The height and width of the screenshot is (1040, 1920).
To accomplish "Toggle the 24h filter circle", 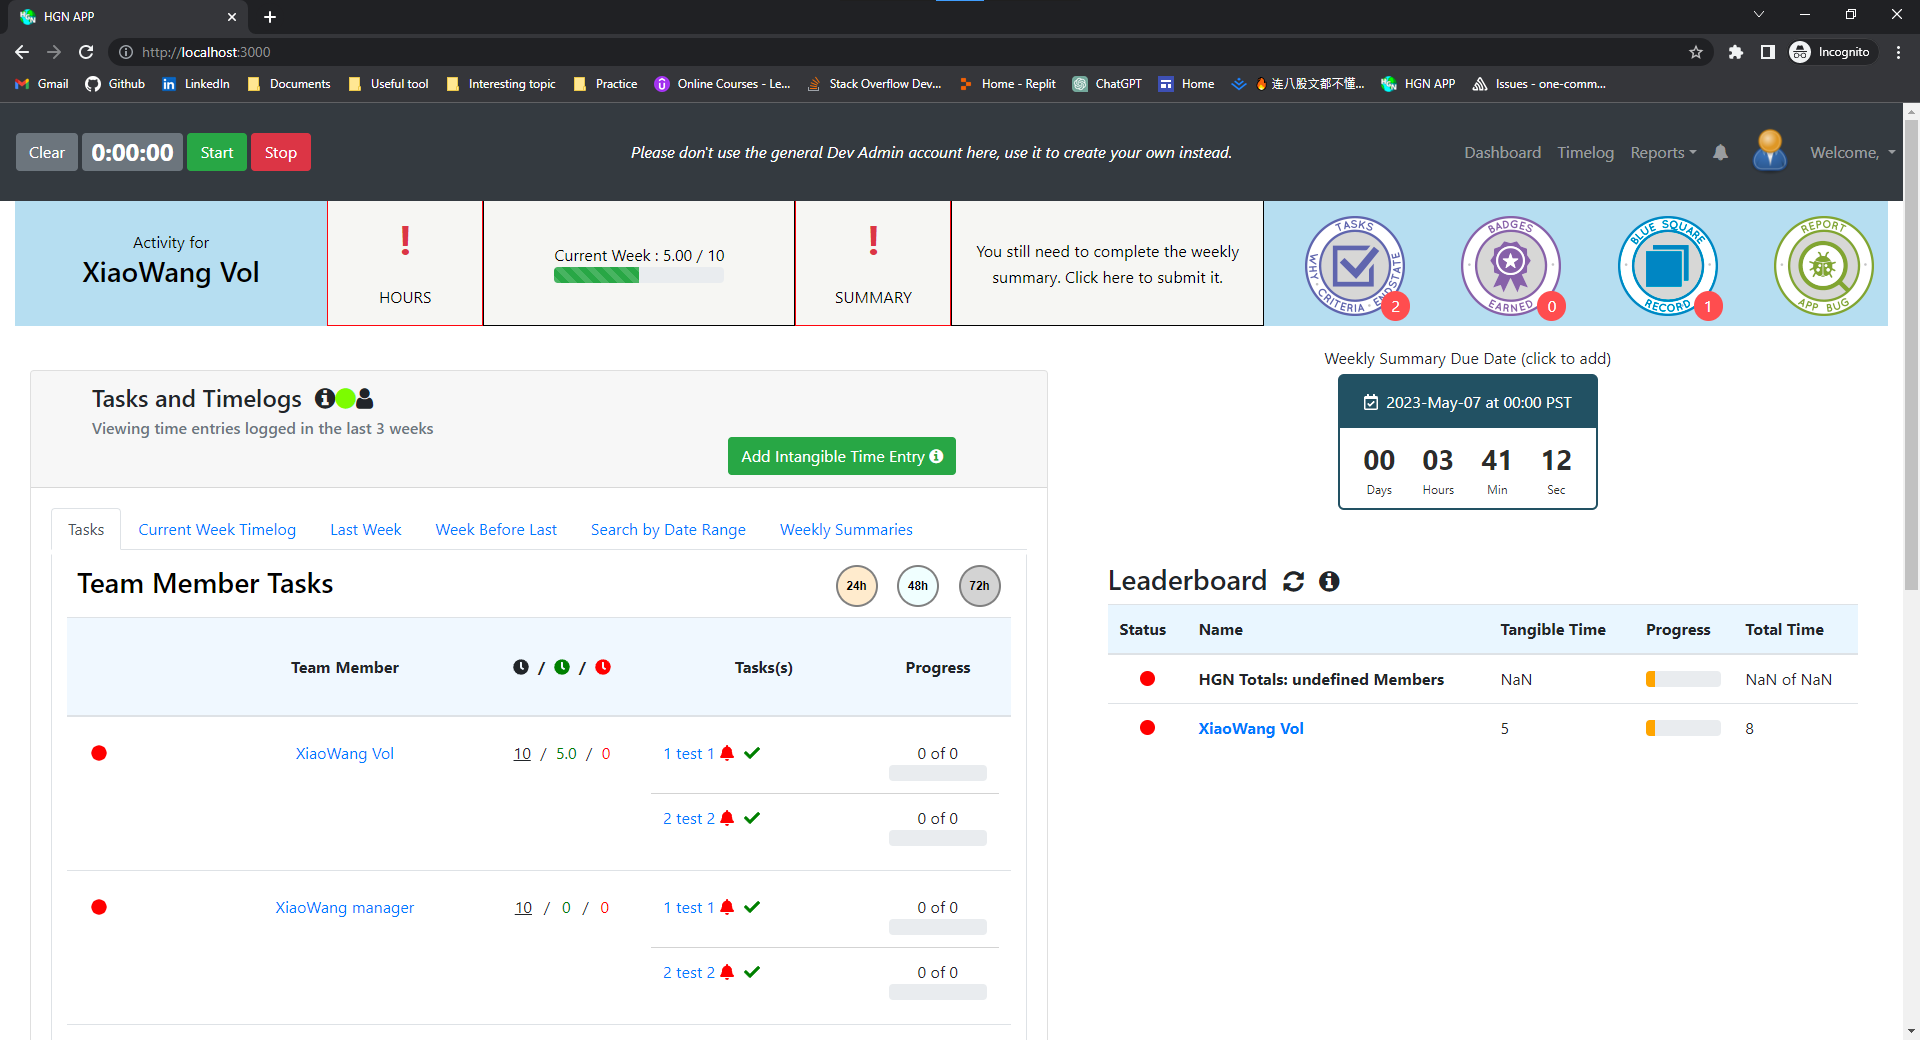I will click(857, 586).
